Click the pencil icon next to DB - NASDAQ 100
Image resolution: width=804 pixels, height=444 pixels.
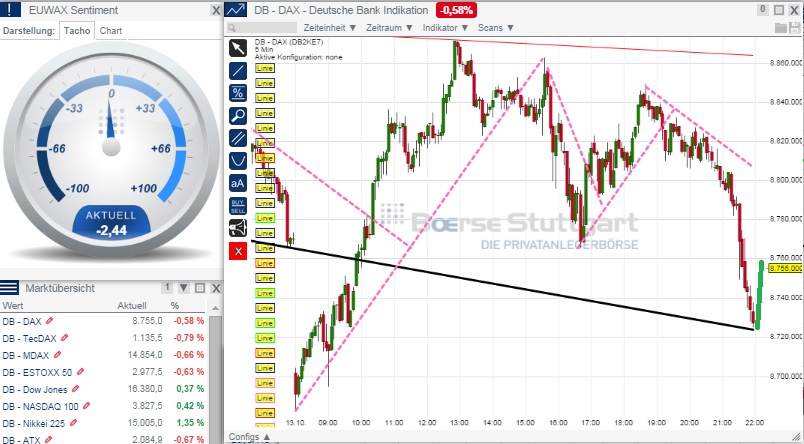87,406
